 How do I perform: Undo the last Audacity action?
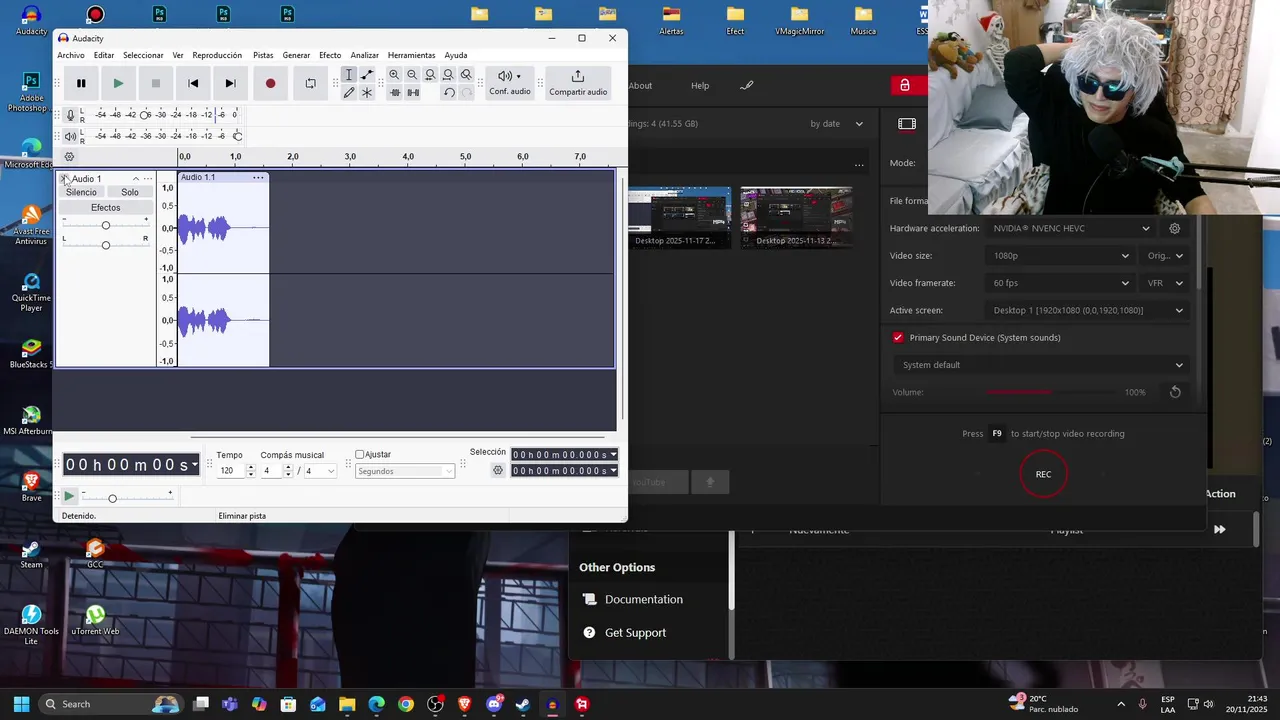pyautogui.click(x=449, y=92)
